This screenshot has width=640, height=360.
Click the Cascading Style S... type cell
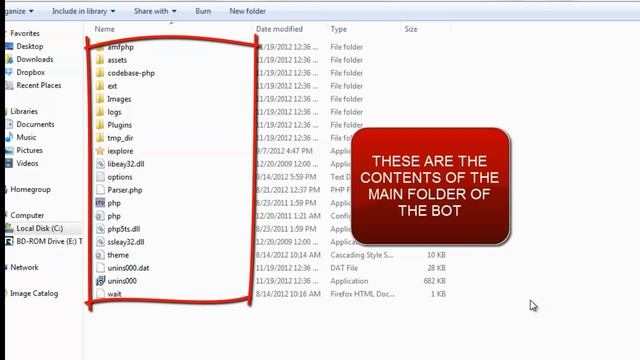362,255
